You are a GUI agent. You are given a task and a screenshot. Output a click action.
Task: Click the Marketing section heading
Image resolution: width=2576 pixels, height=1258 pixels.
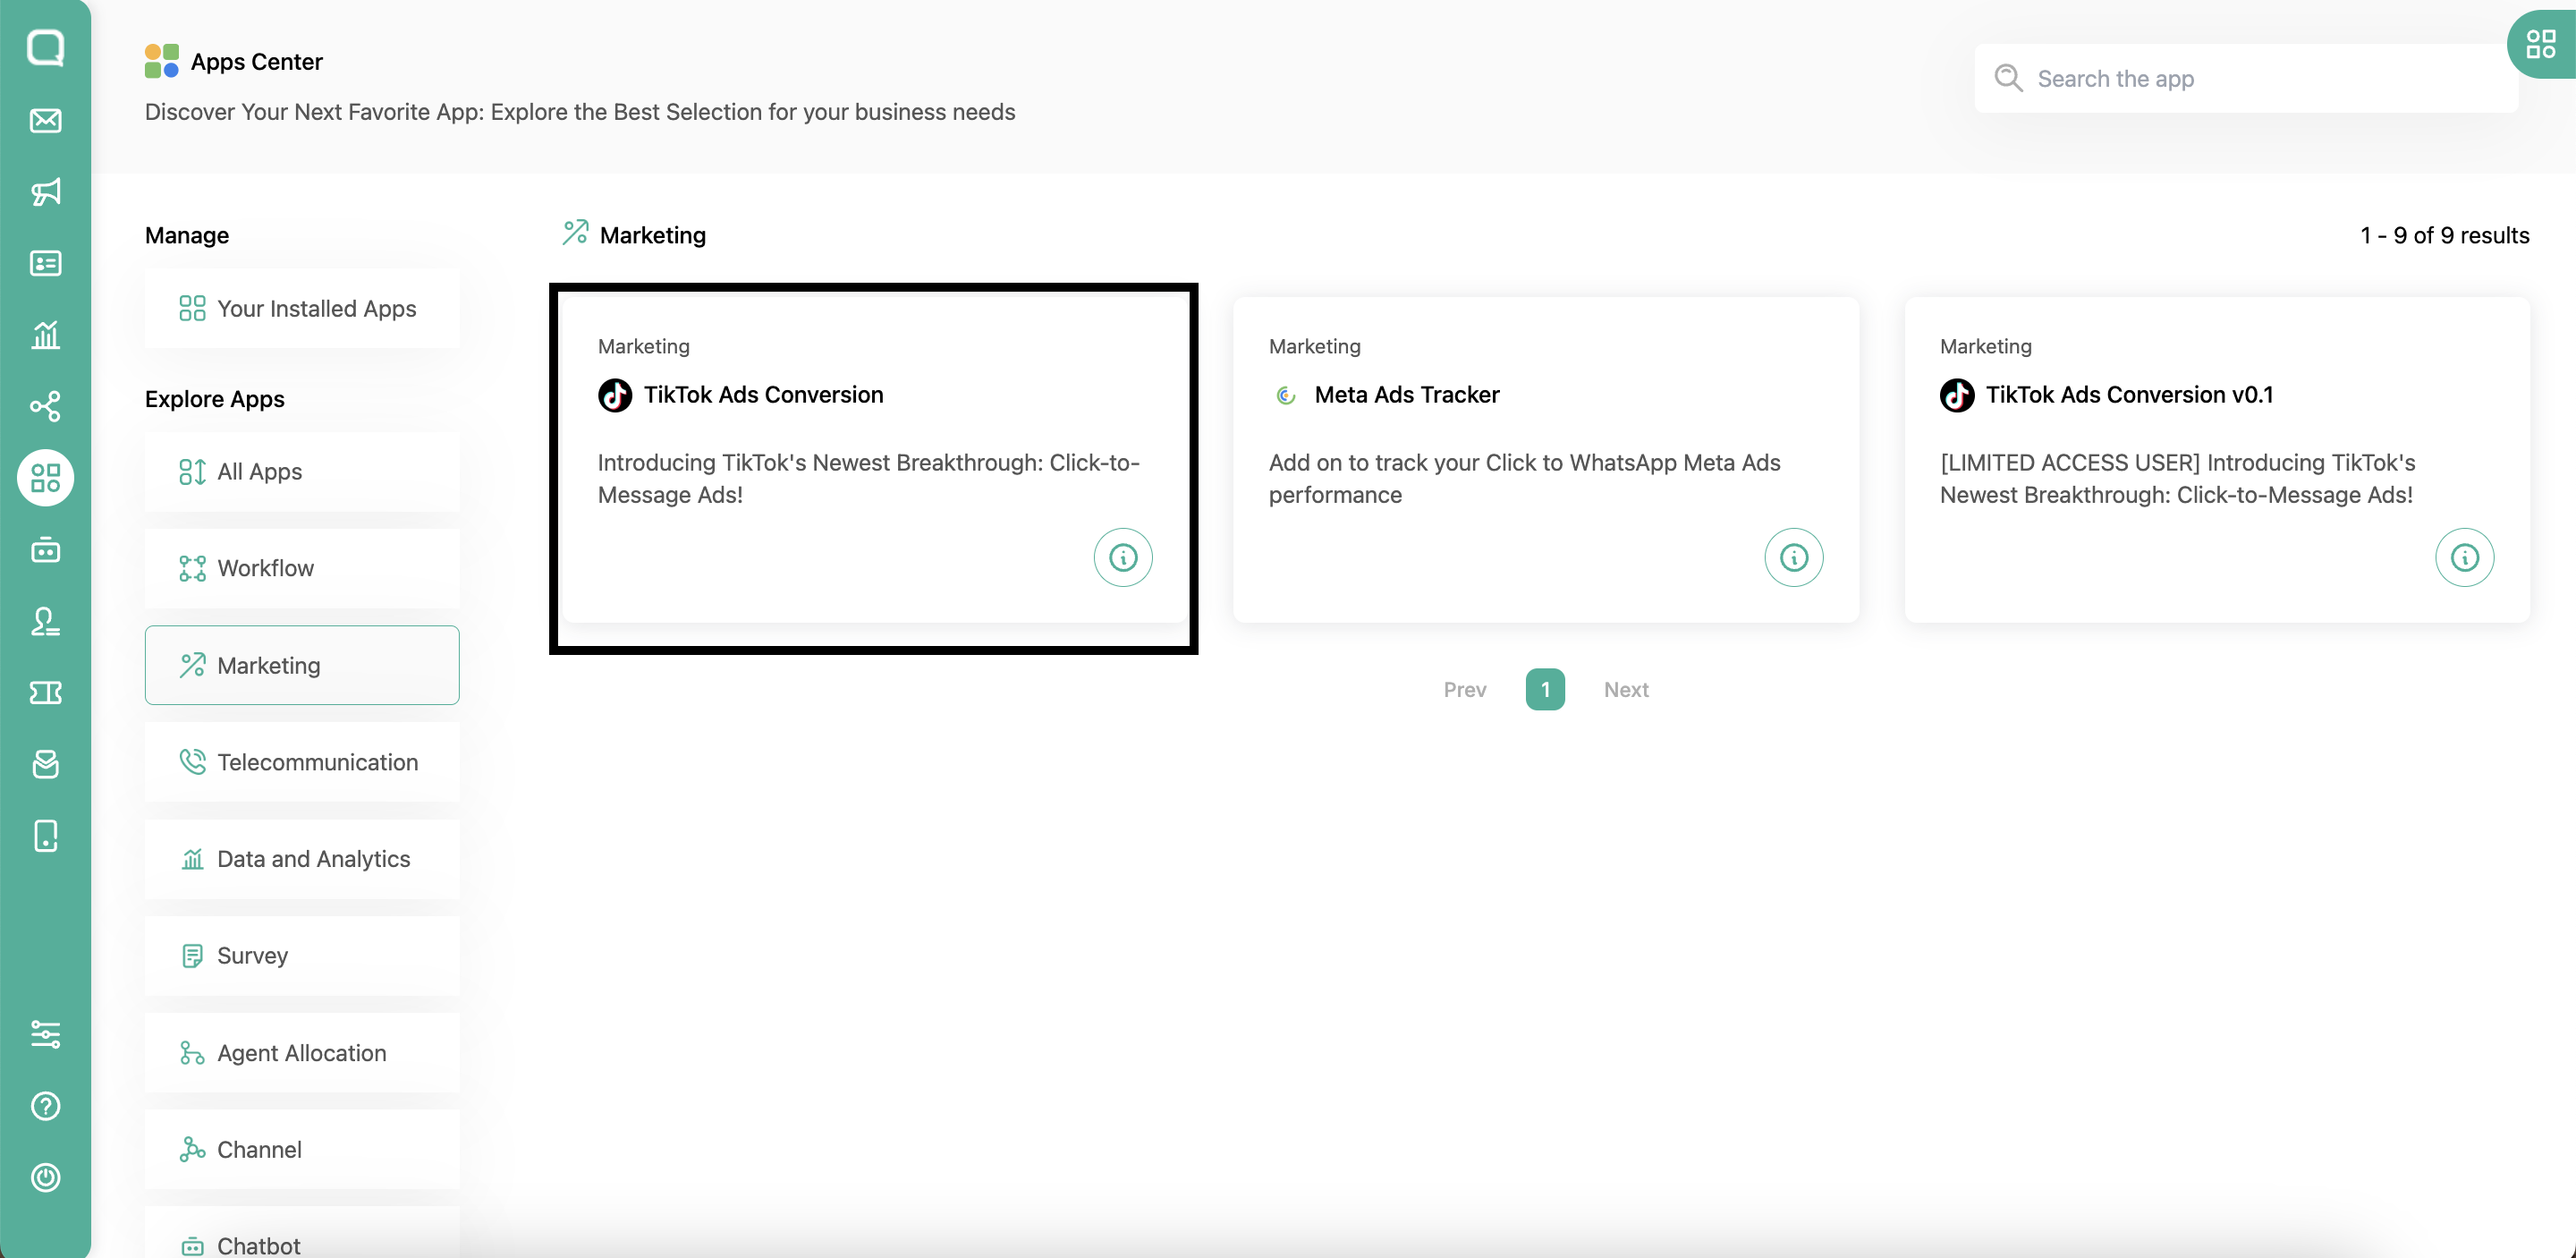653,235
